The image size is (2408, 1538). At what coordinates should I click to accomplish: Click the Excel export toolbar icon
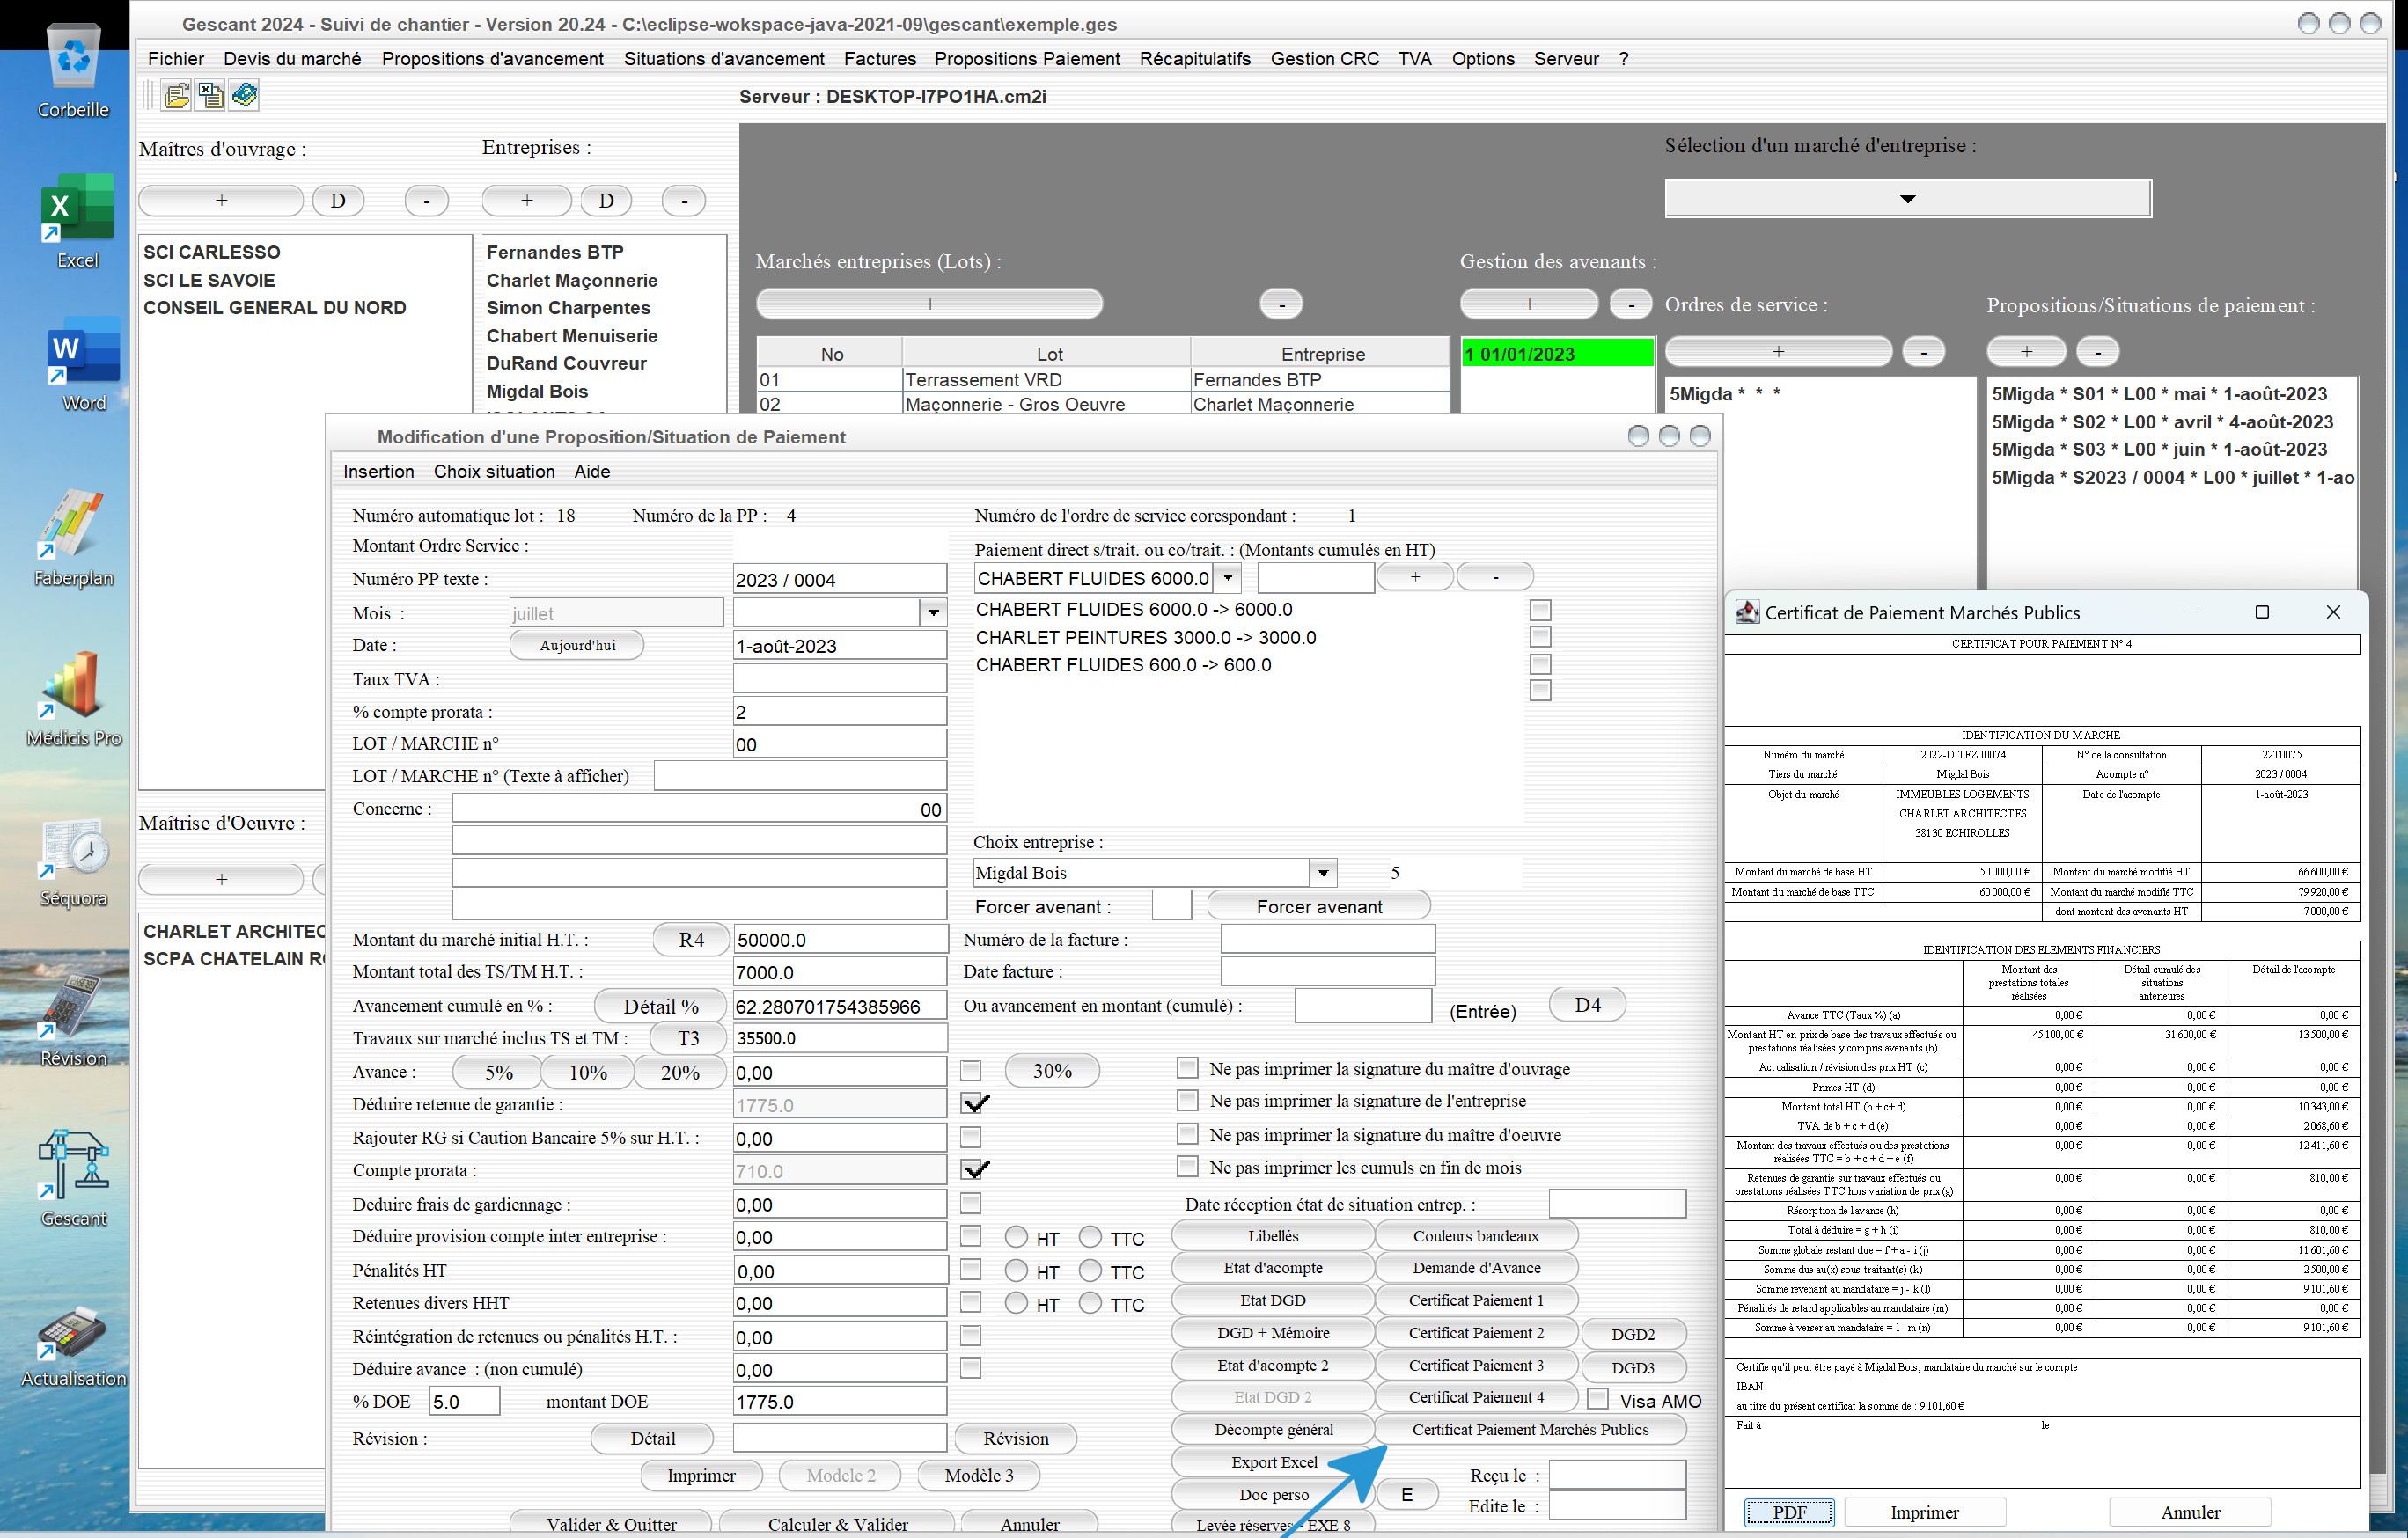pos(211,96)
